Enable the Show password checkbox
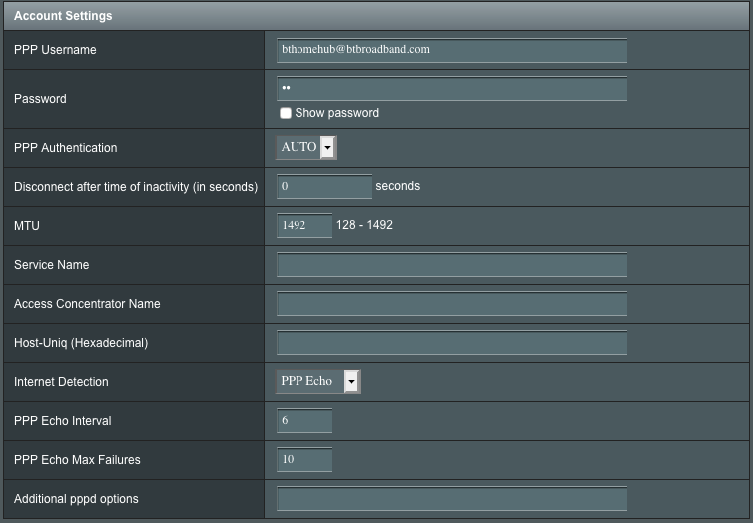Viewport: 753px width, 523px height. 286,114
